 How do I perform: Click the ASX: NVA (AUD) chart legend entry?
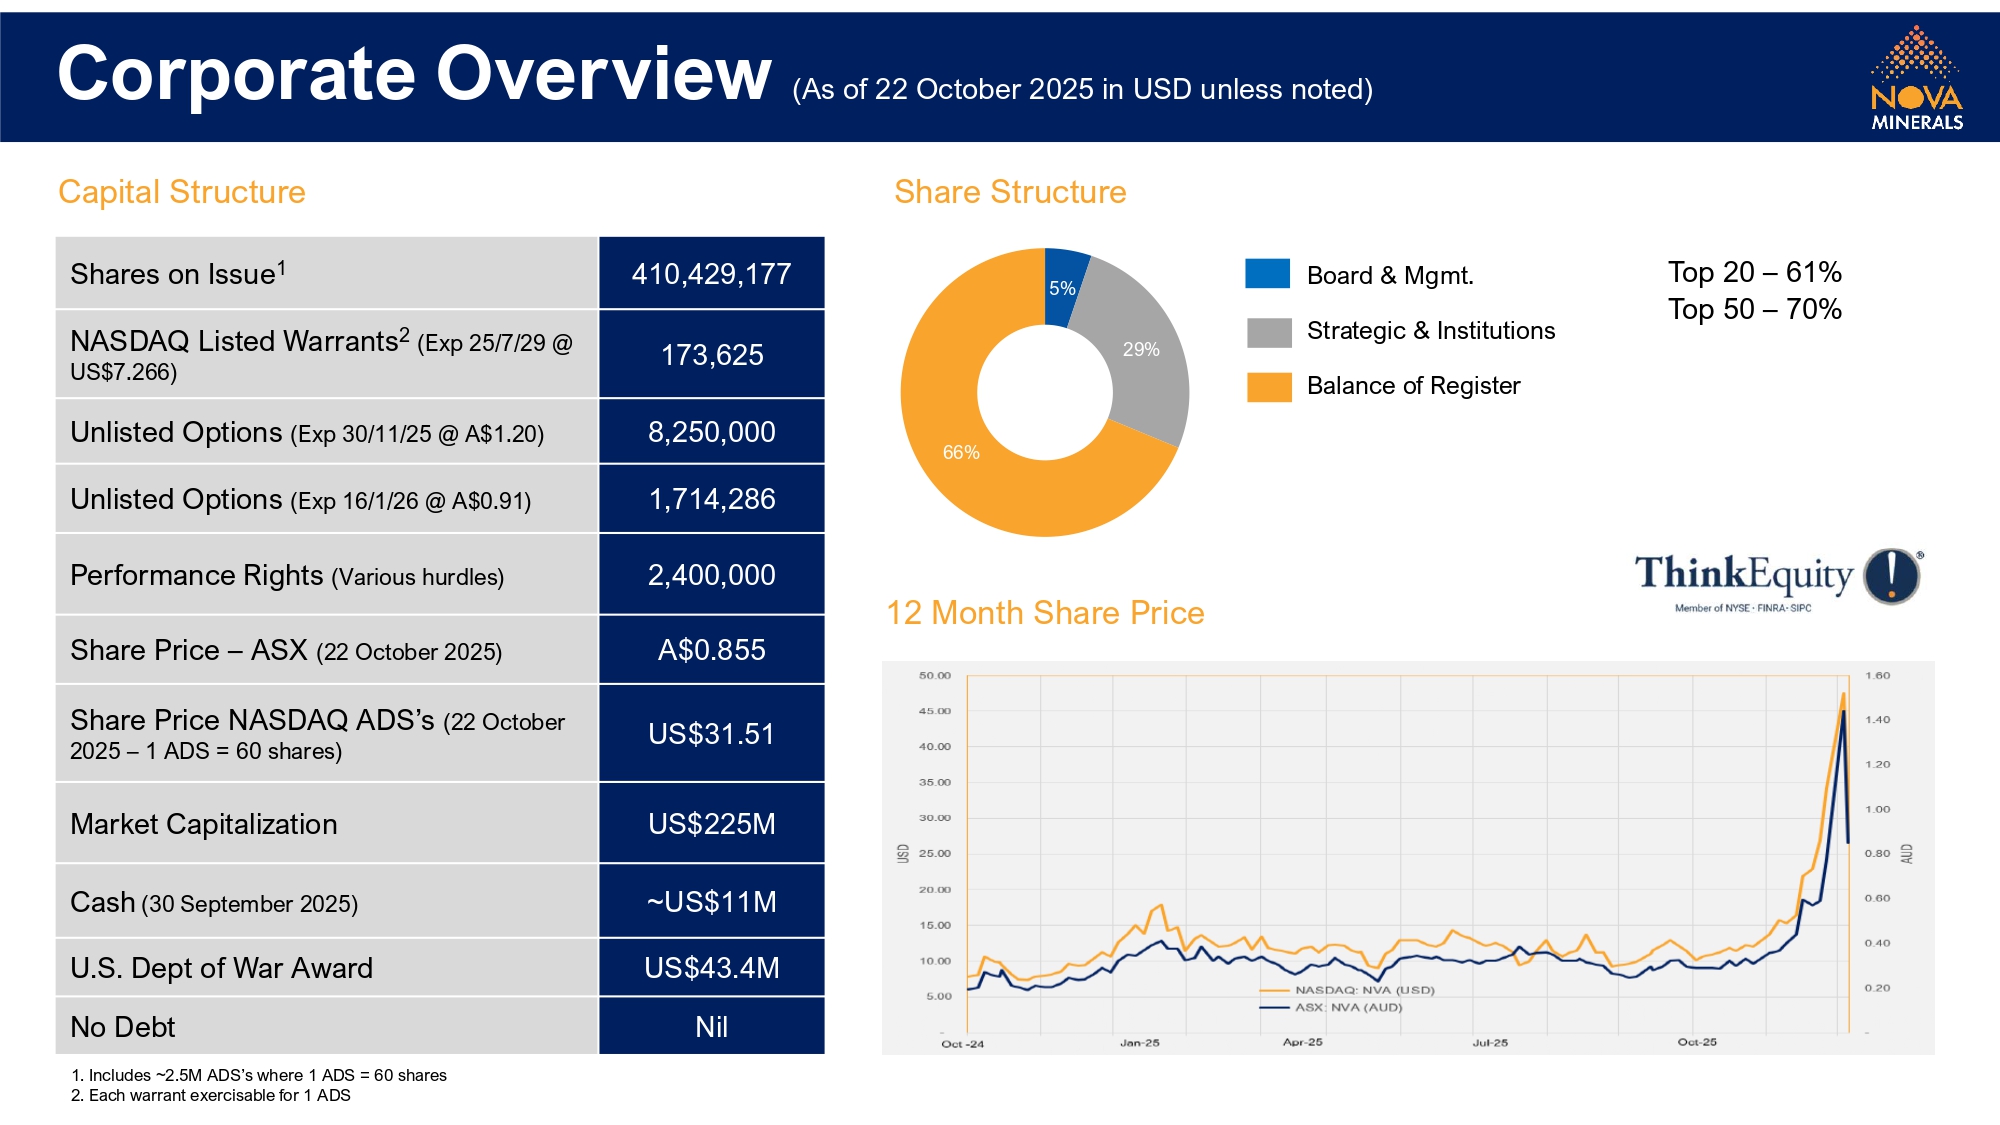(x=1347, y=1007)
